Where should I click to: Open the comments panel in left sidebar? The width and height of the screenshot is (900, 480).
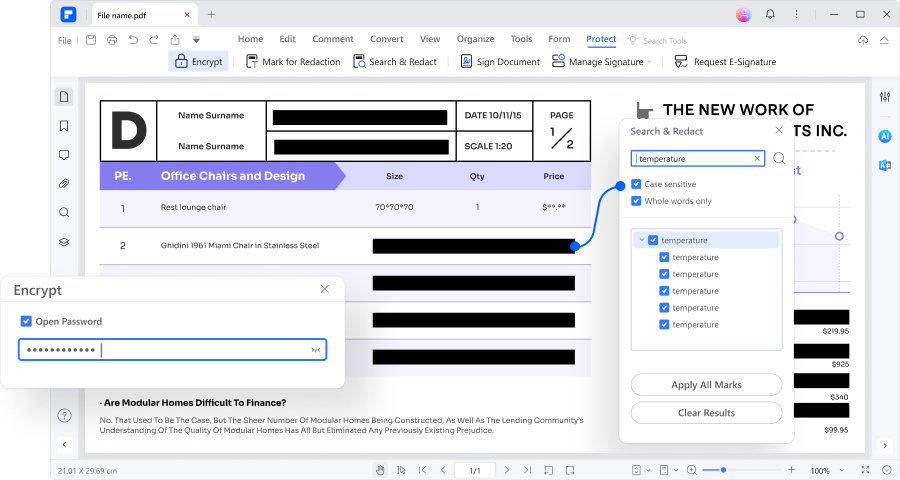tap(64, 155)
